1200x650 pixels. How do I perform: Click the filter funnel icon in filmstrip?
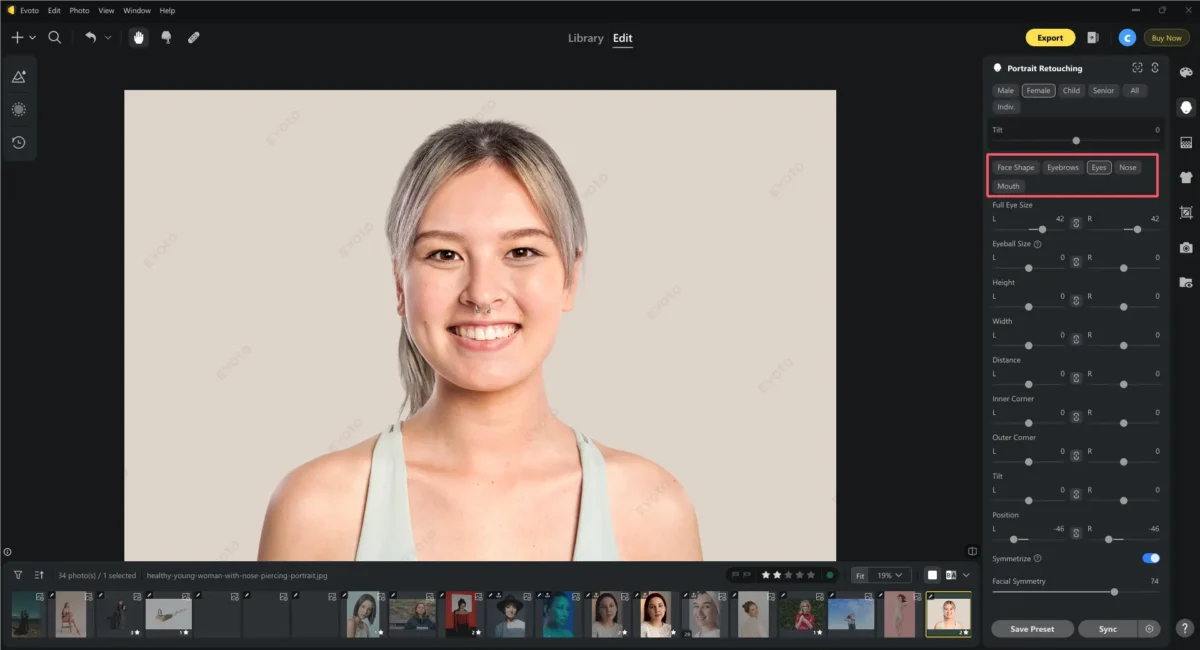(18, 575)
